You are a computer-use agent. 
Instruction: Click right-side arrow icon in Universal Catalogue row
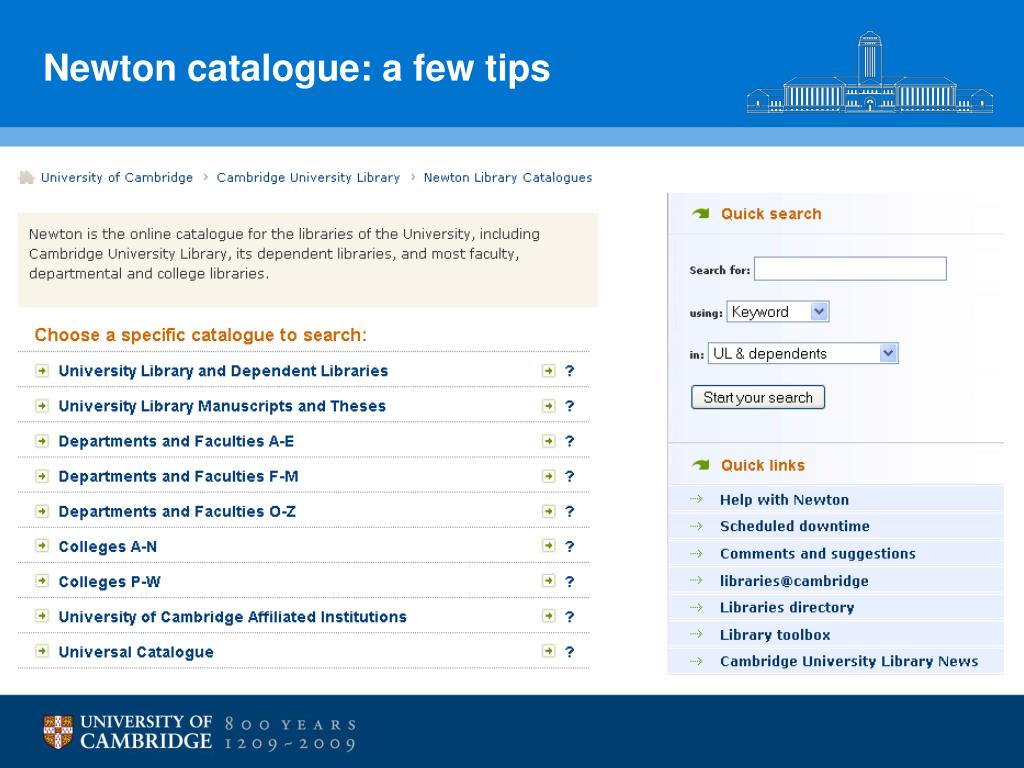click(549, 651)
